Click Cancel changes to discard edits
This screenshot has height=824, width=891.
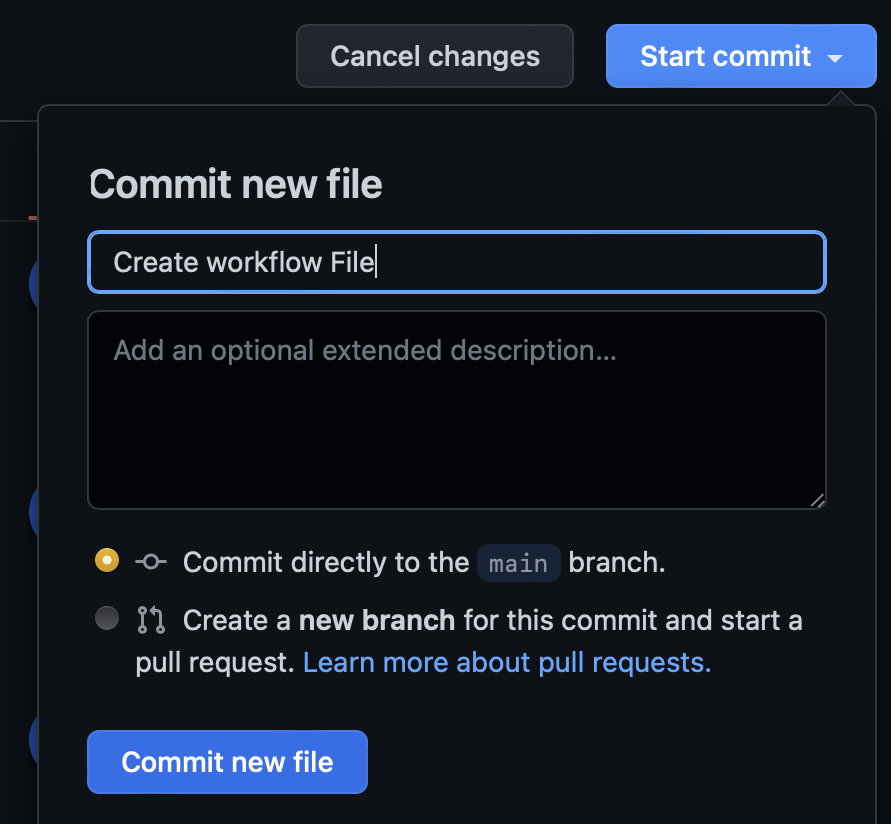[x=434, y=56]
